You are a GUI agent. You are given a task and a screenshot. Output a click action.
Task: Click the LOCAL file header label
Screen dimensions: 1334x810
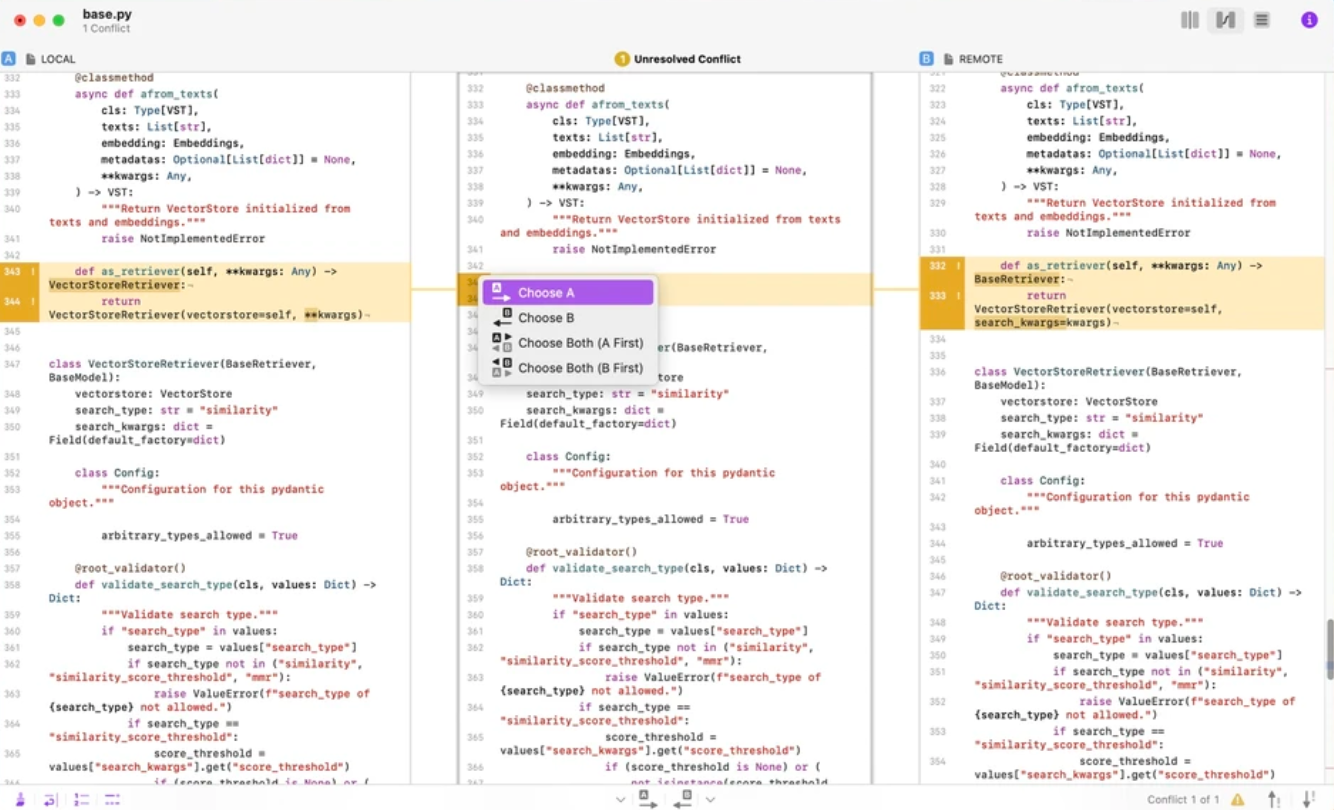(57, 59)
